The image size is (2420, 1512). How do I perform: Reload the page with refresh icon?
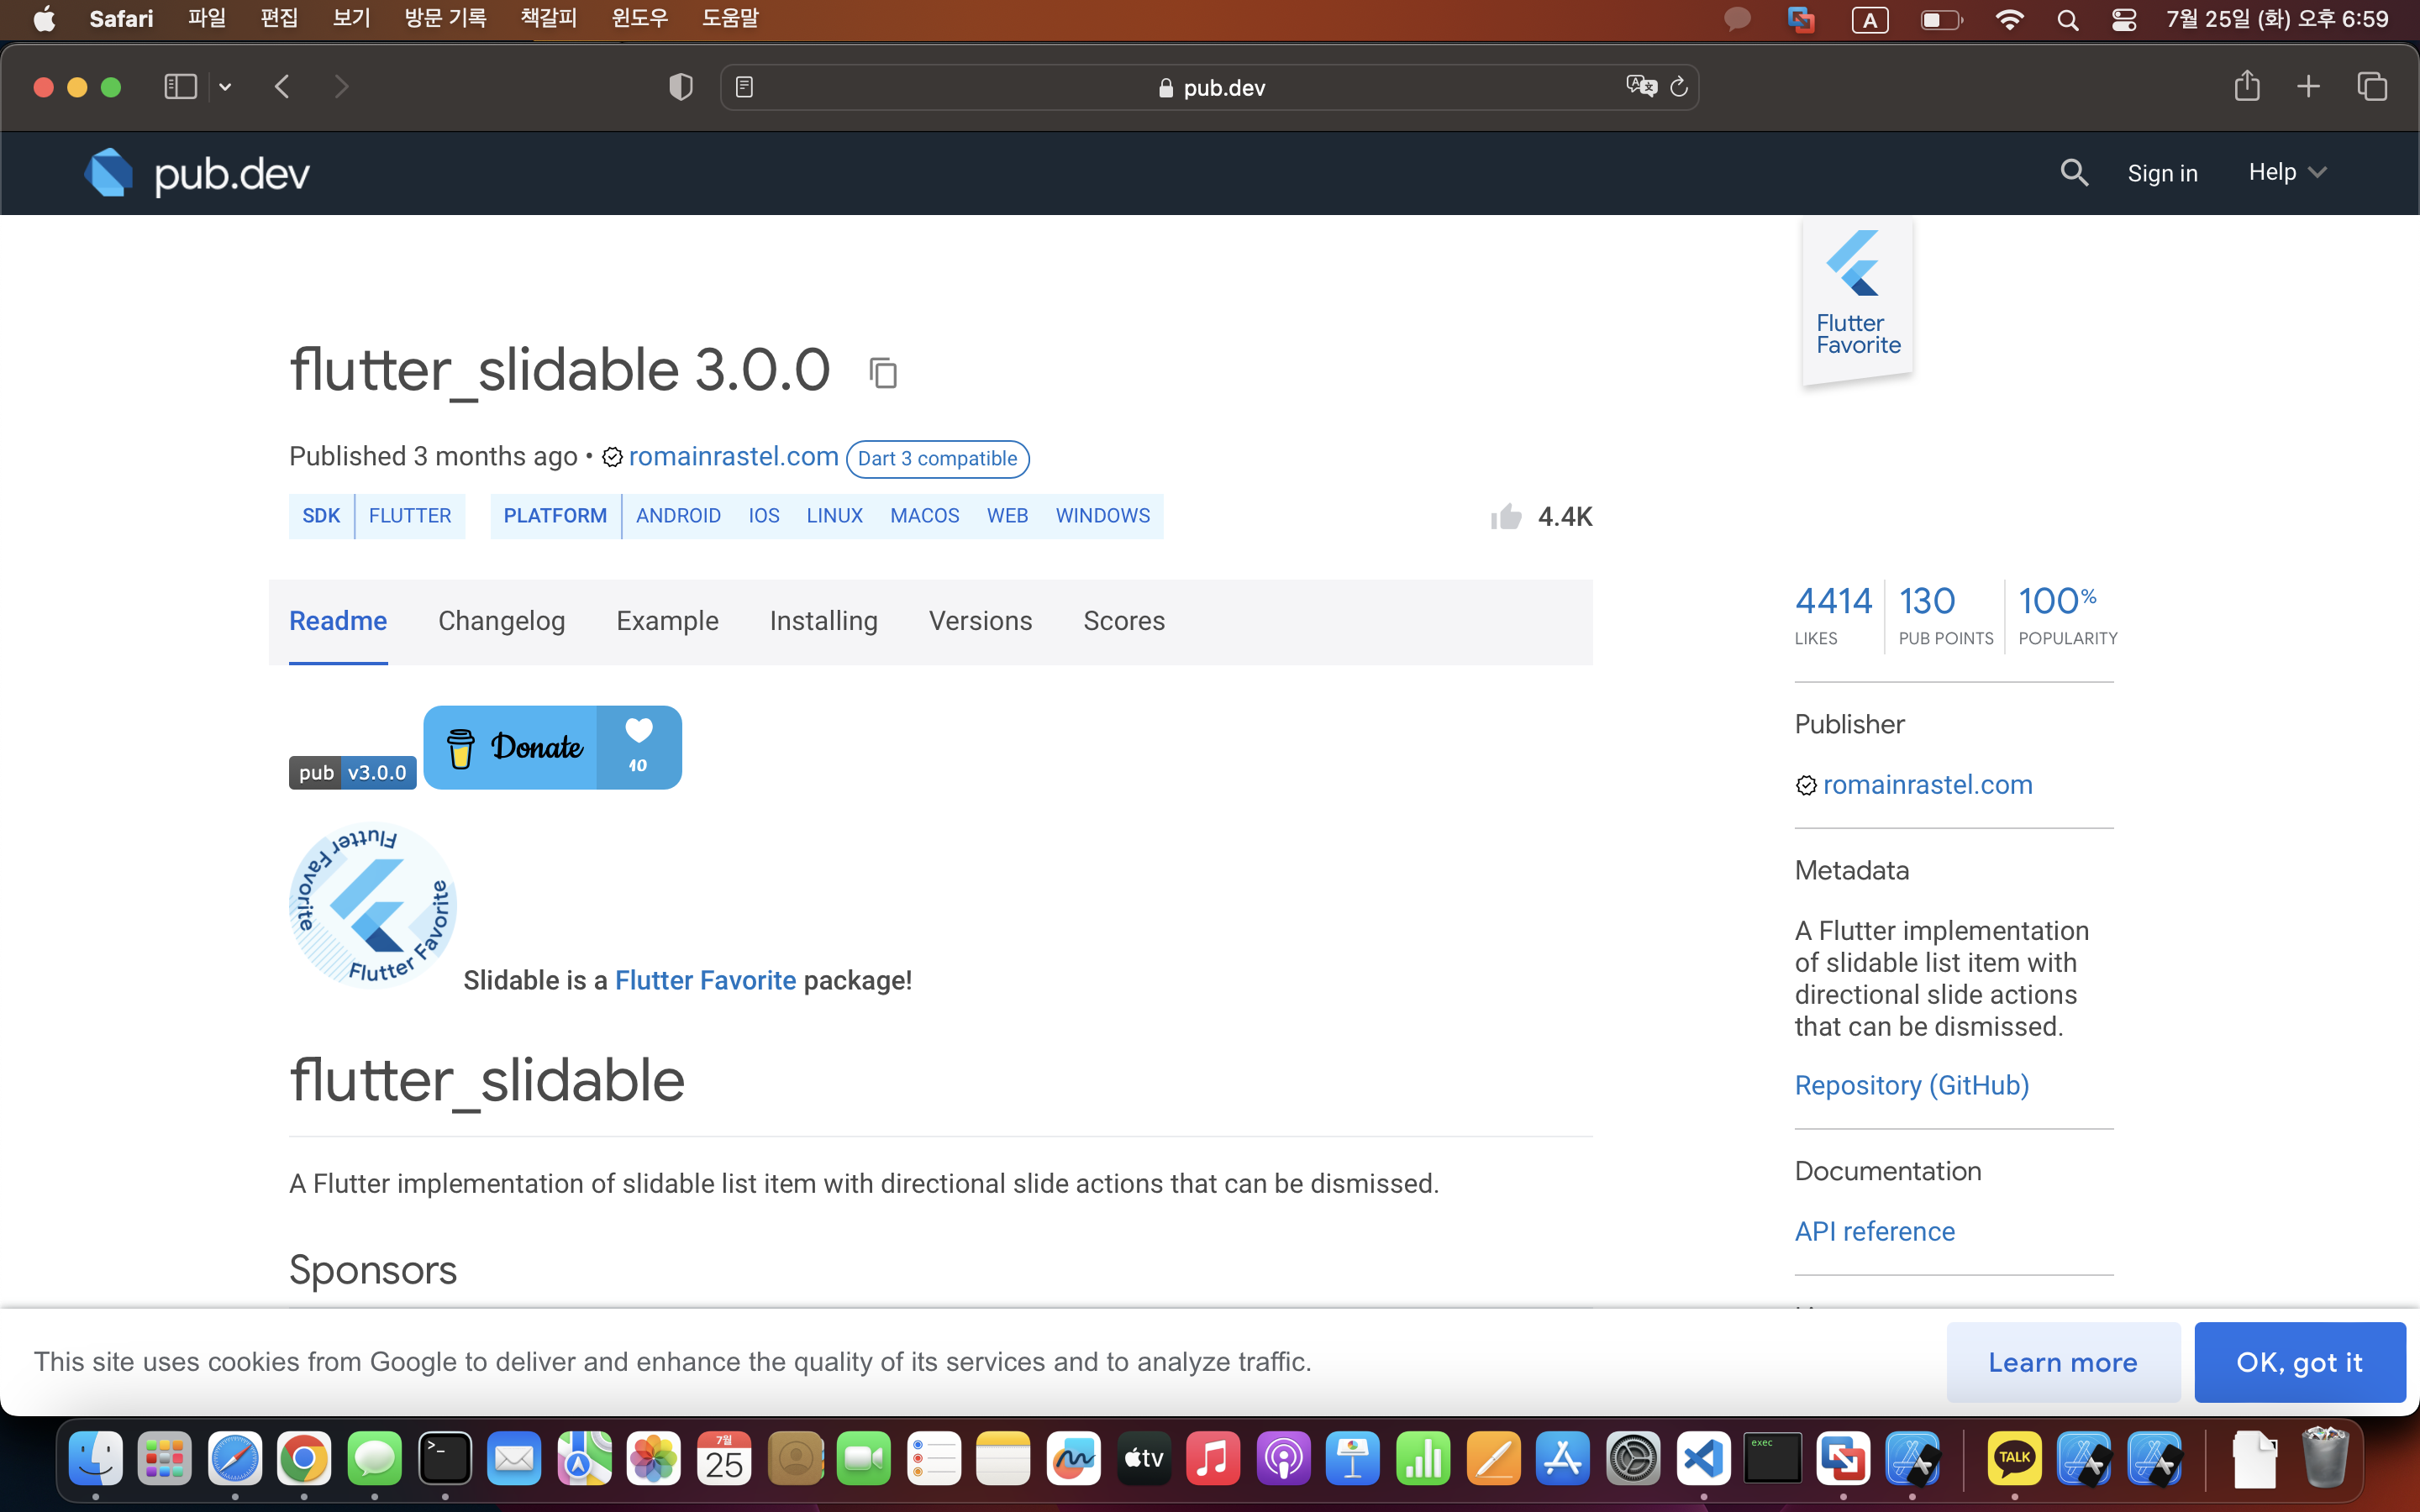click(x=1679, y=87)
